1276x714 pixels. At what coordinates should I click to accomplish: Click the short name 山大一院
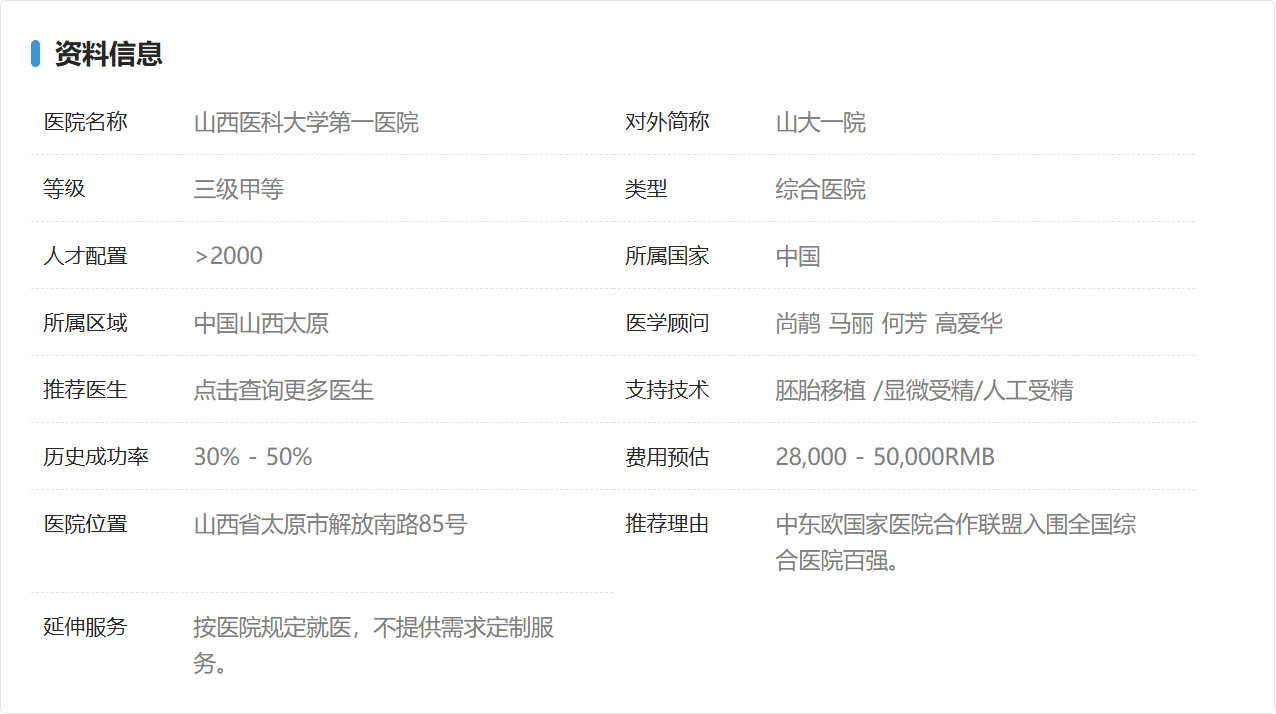pyautogui.click(x=821, y=122)
